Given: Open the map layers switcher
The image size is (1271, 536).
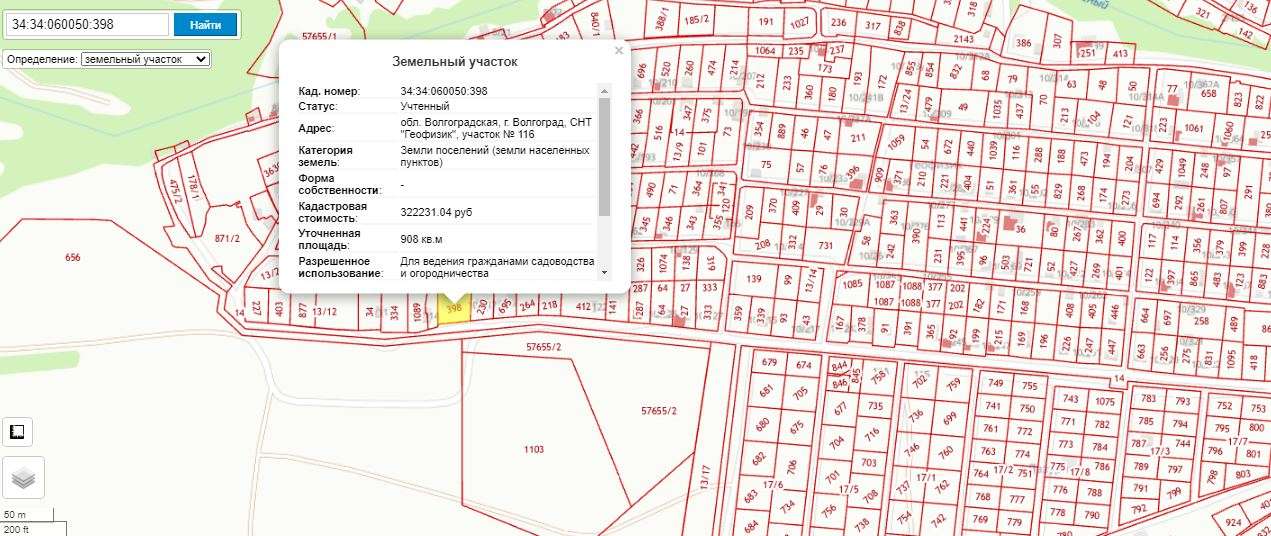Looking at the screenshot, I should point(23,478).
